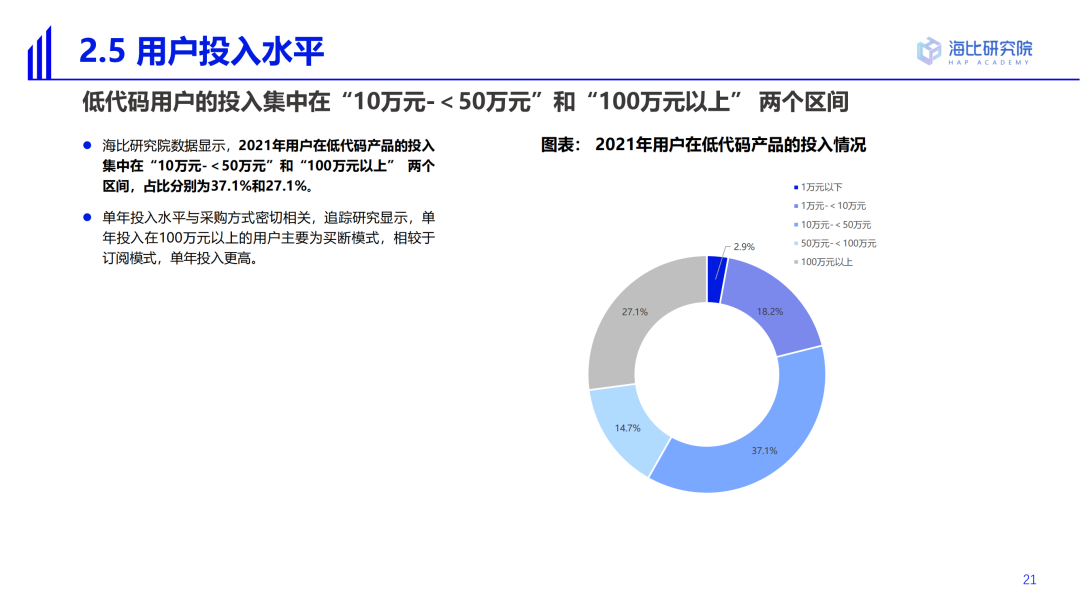The image size is (1080, 607).
Task: Click legend label 1万元-<10万元
Action: click(x=833, y=206)
